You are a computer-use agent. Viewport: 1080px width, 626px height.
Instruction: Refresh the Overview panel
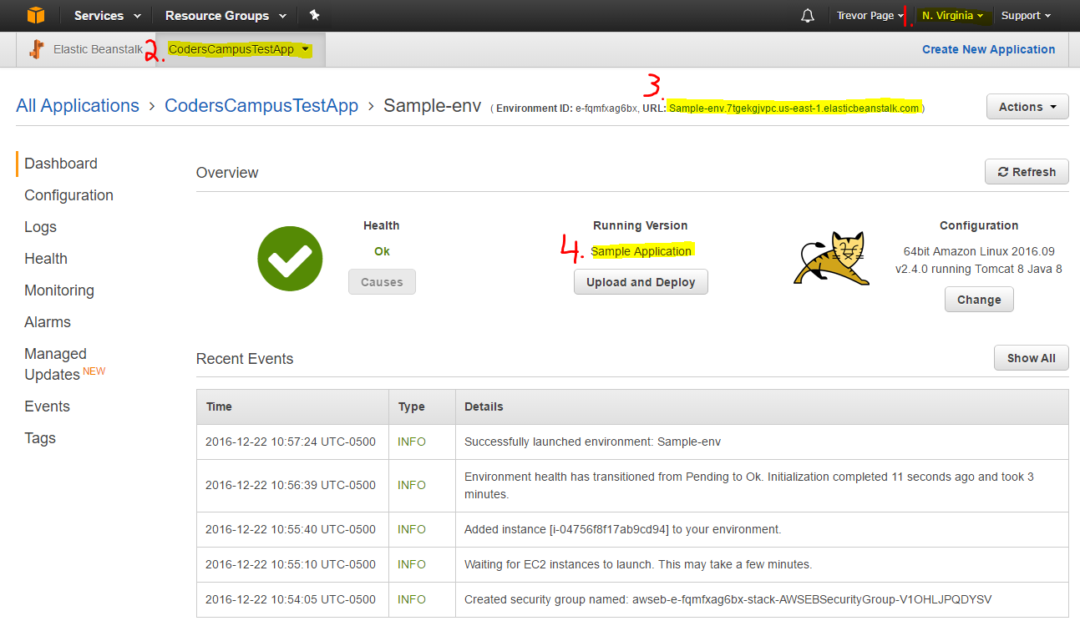[x=1026, y=171]
